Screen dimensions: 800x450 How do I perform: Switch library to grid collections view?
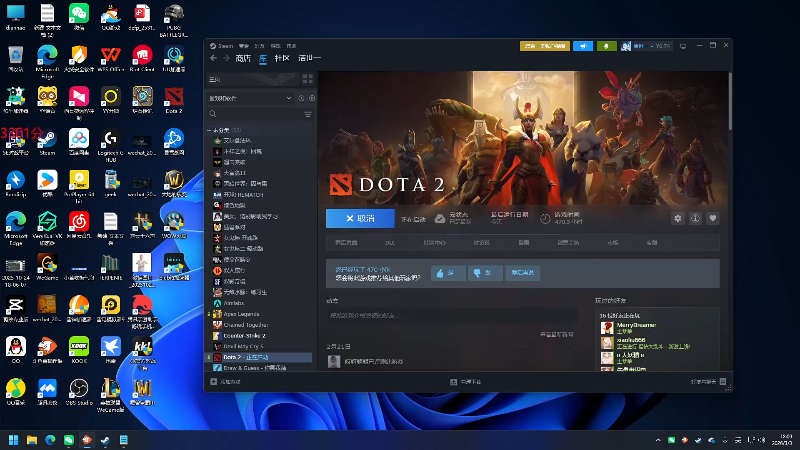coord(308,79)
